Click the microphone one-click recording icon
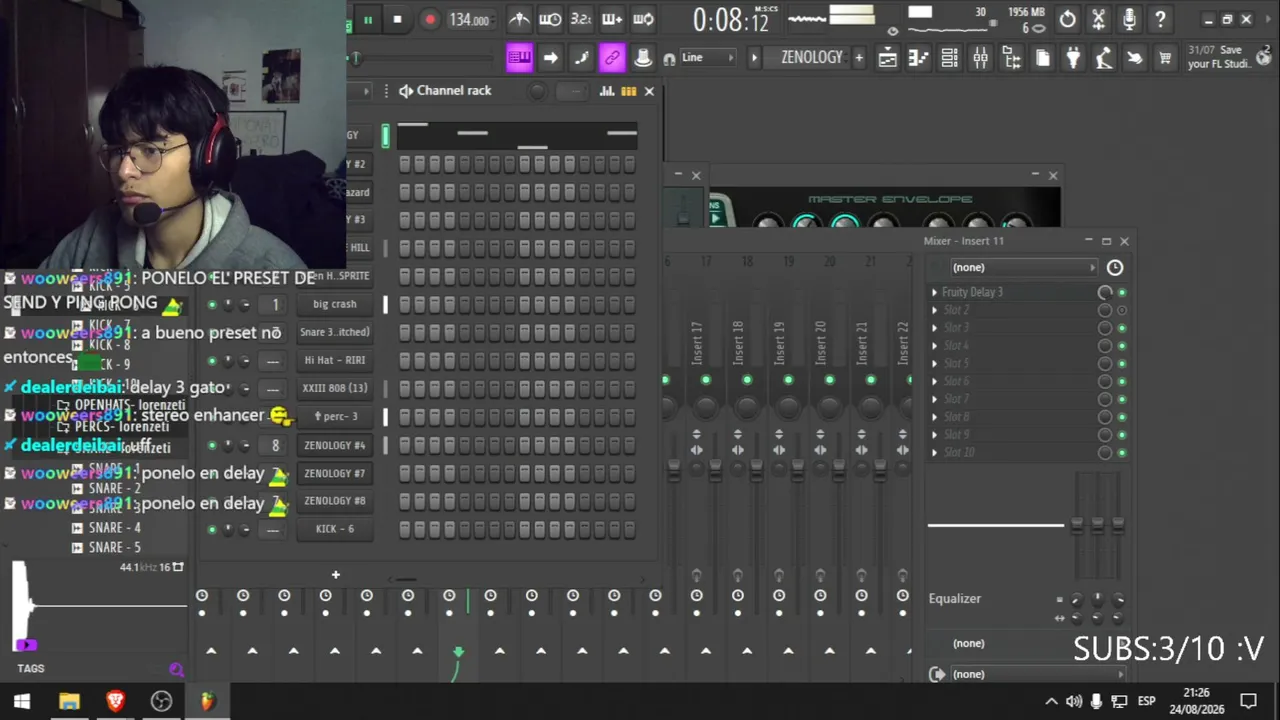The height and width of the screenshot is (720, 1280). click(x=1130, y=19)
